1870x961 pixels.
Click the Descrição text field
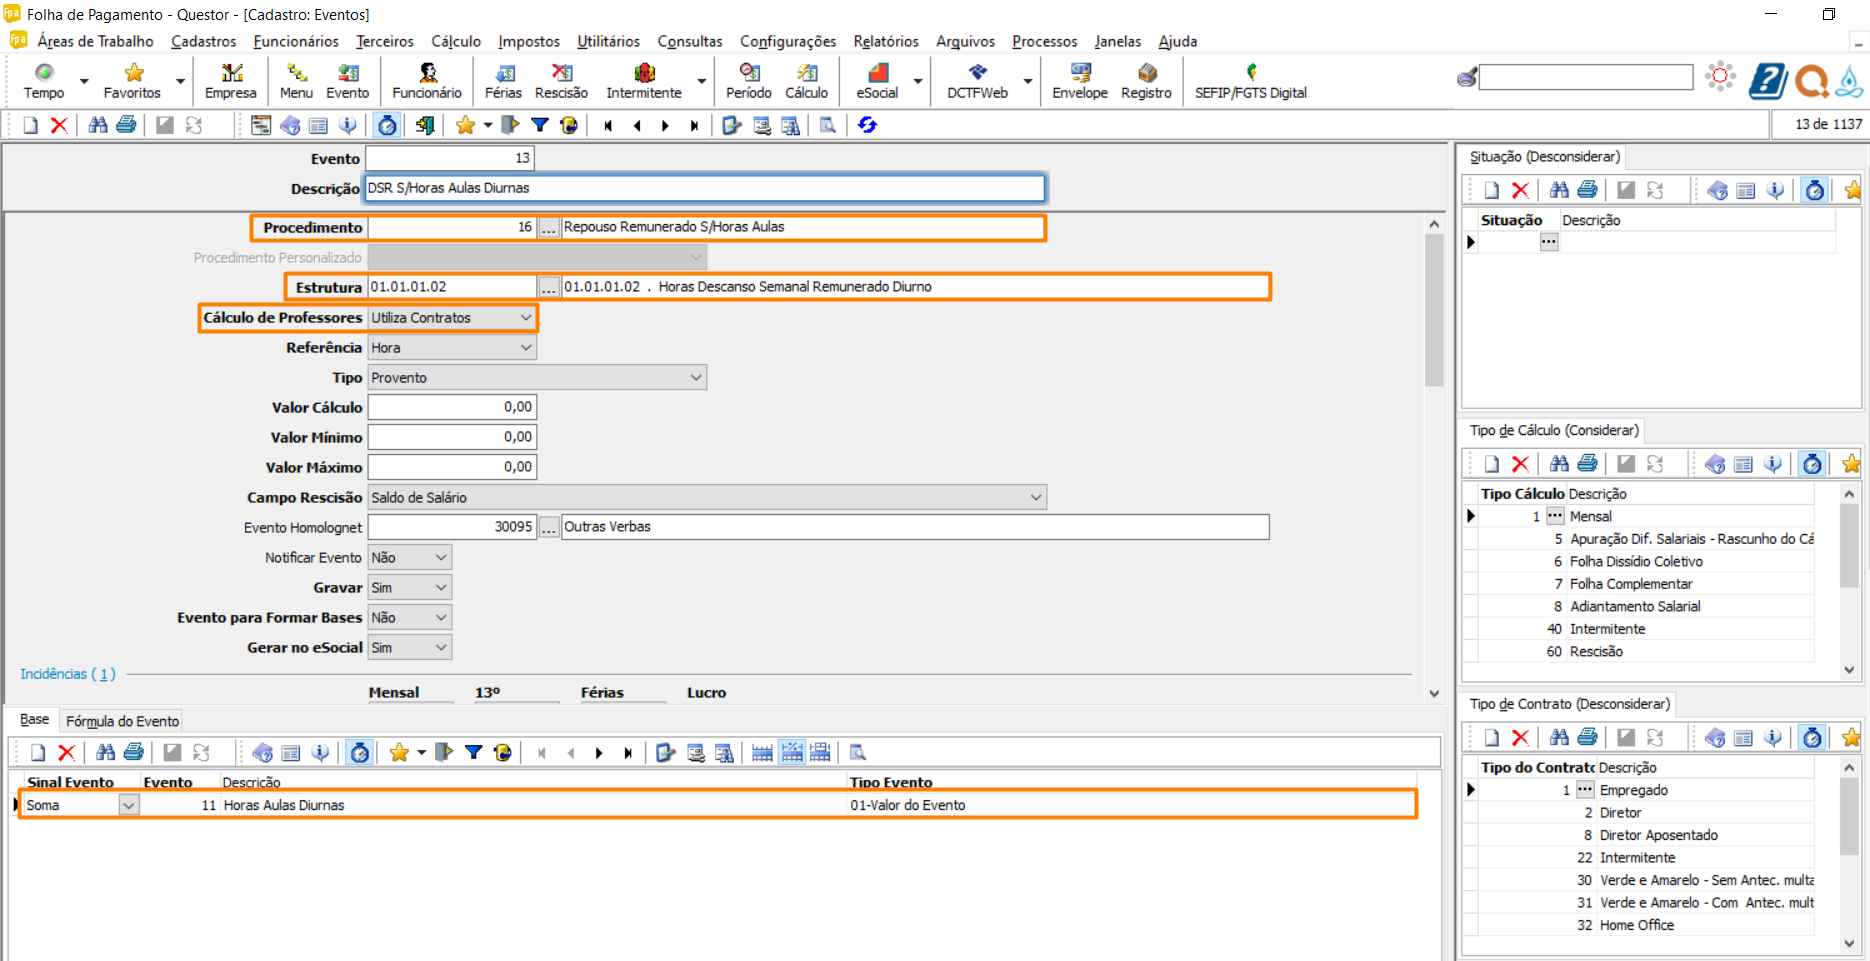point(704,188)
